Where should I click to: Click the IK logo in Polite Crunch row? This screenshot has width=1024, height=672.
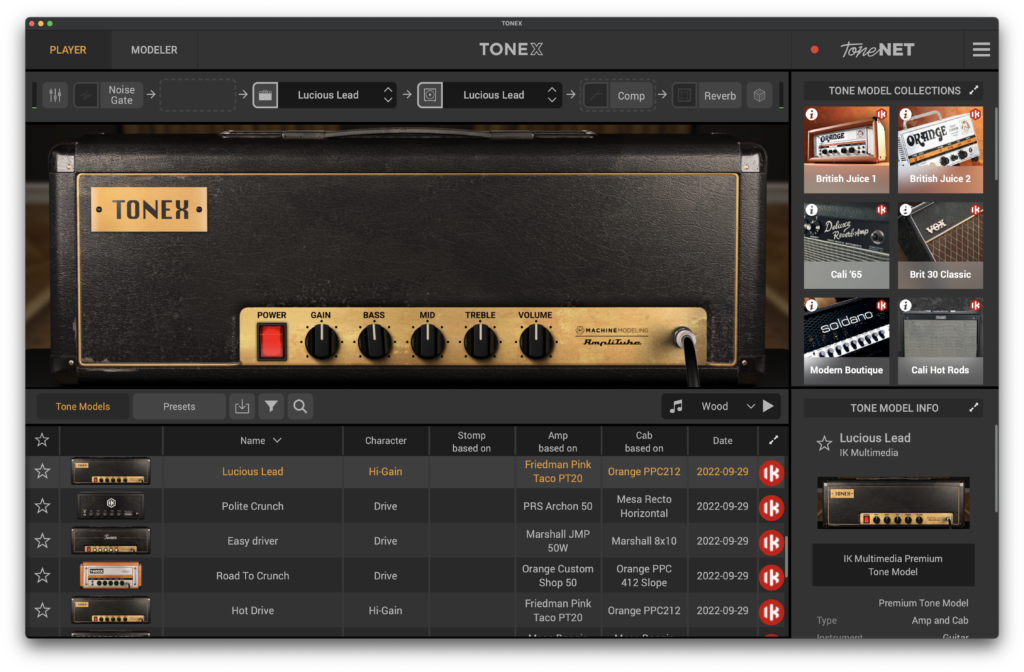(771, 508)
